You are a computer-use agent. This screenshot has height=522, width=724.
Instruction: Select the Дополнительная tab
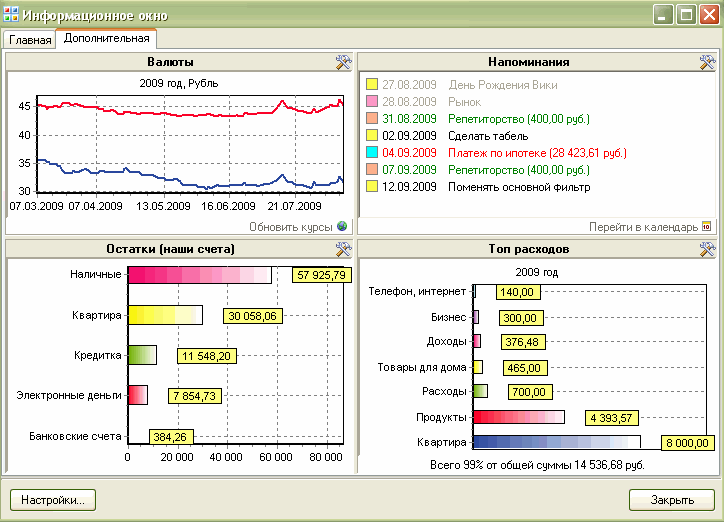tap(106, 39)
